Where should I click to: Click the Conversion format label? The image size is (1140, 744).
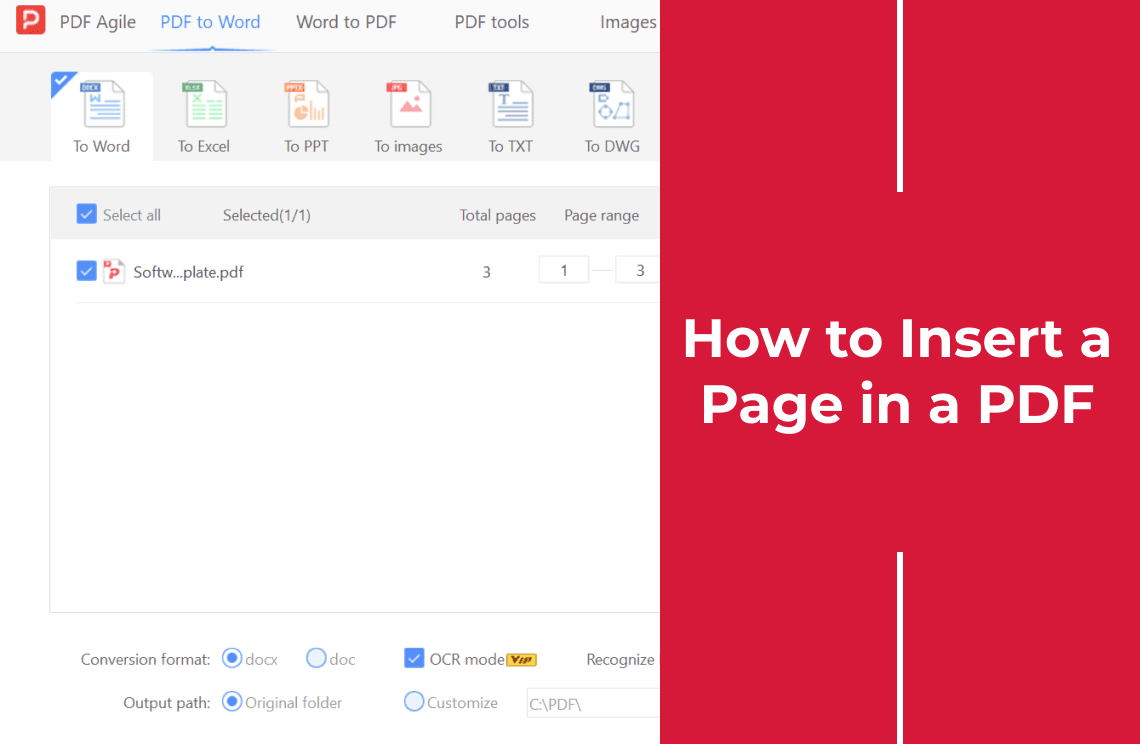145,660
